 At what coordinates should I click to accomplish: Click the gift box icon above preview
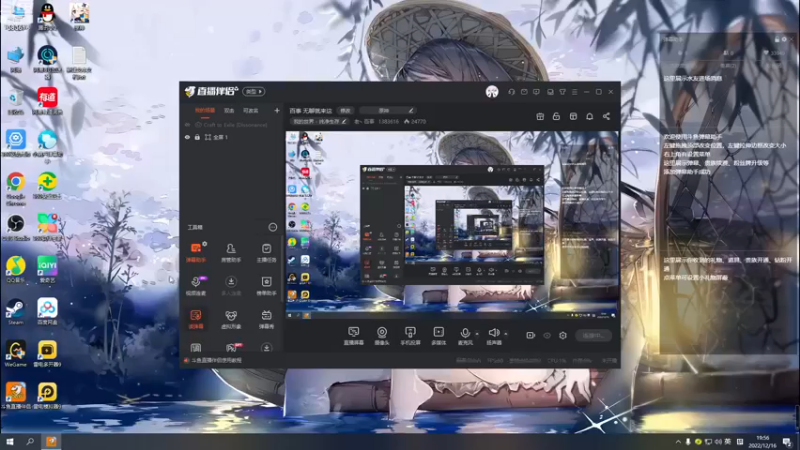pyautogui.click(x=540, y=116)
